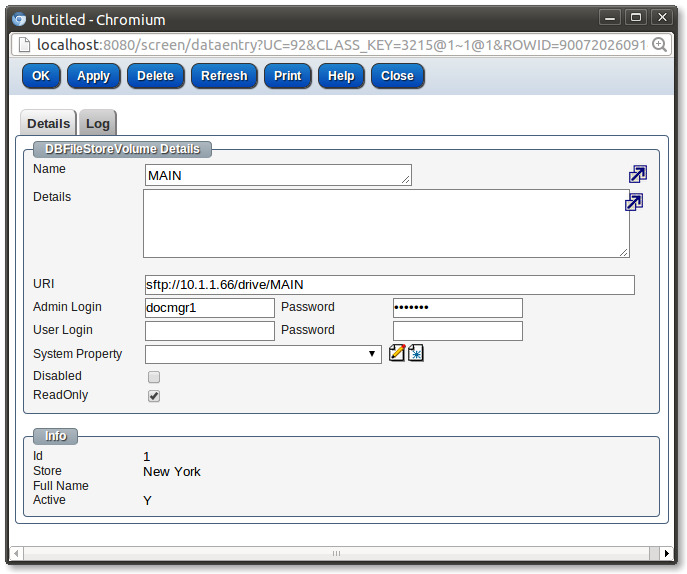Select the Details tab
This screenshot has width=687, height=574.
pyautogui.click(x=48, y=123)
